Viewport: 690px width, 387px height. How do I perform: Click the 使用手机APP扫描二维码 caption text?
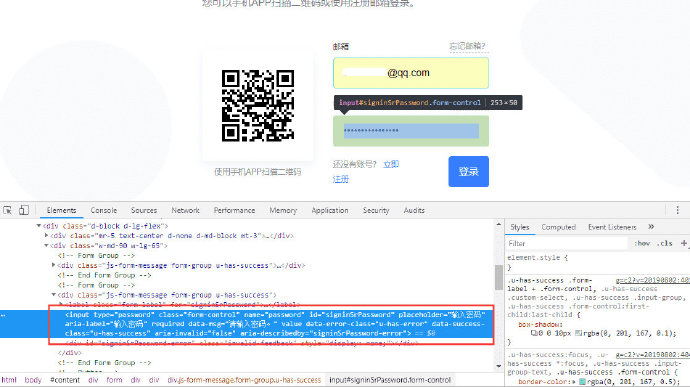[x=257, y=172]
